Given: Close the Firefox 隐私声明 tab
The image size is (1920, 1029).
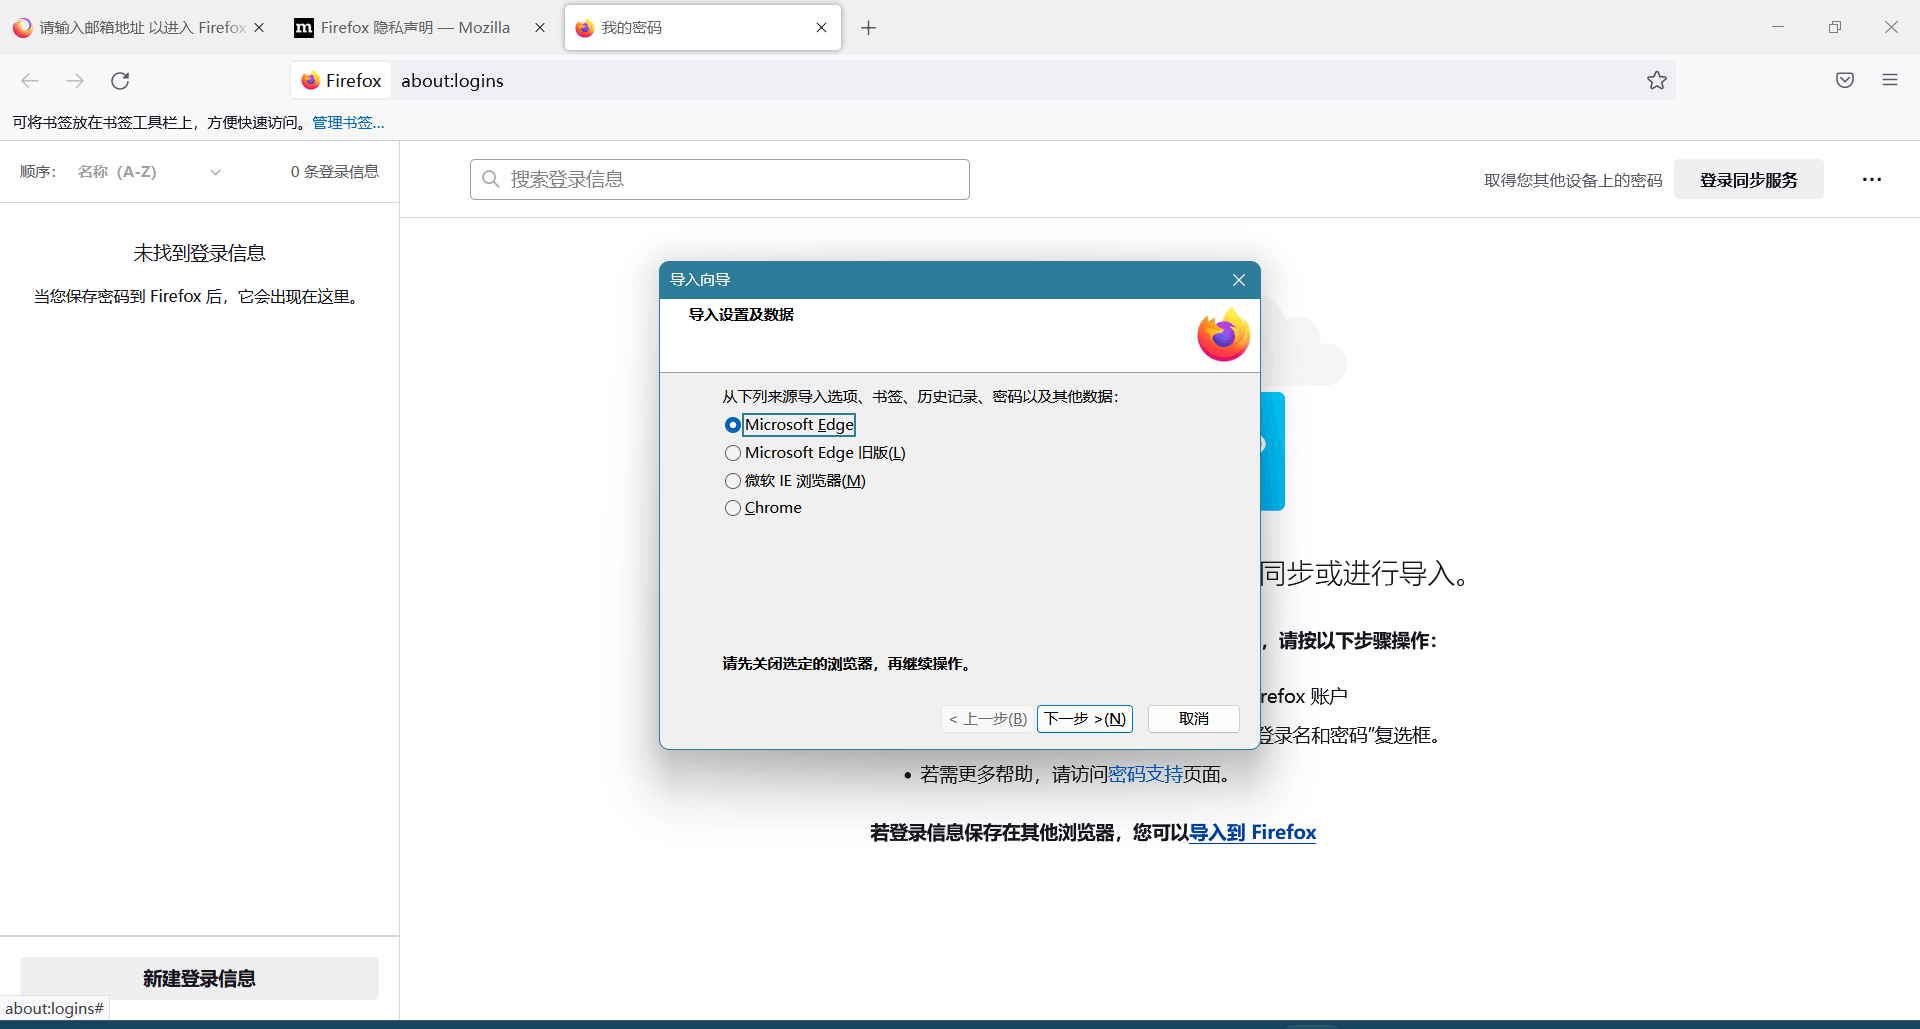Looking at the screenshot, I should [540, 28].
